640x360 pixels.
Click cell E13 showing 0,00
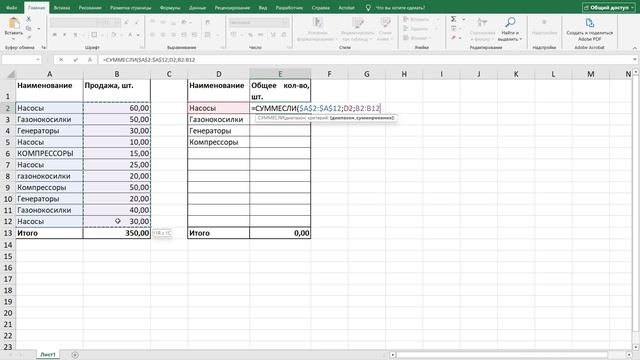point(280,233)
